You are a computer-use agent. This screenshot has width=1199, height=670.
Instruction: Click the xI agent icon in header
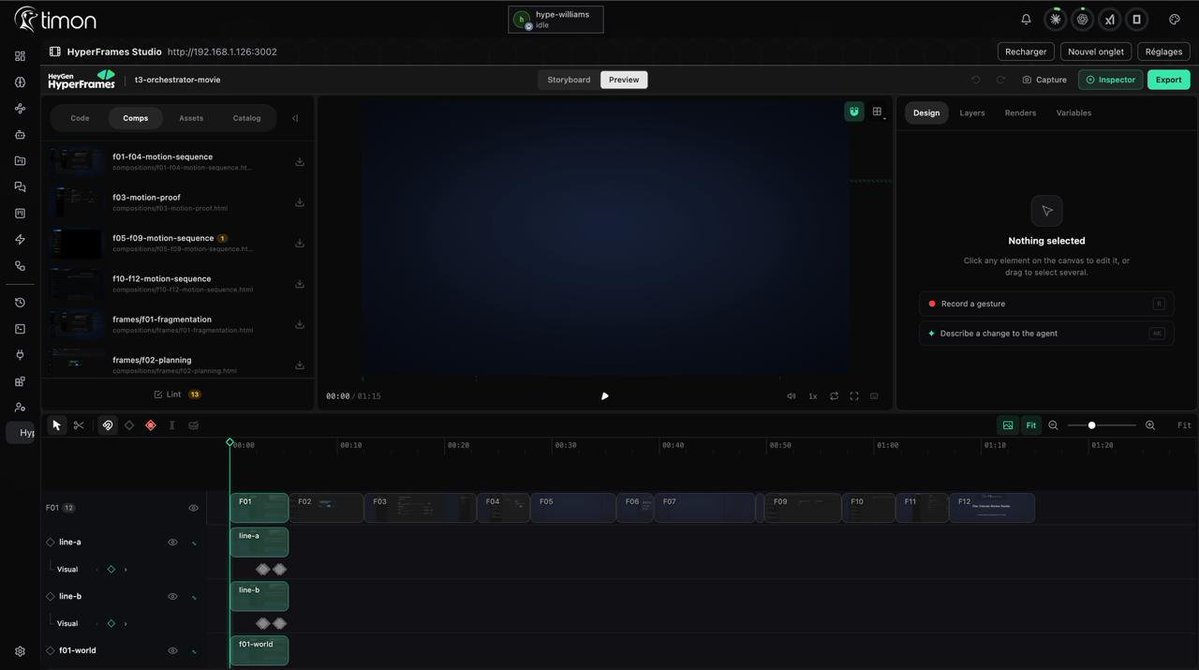(x=1110, y=19)
